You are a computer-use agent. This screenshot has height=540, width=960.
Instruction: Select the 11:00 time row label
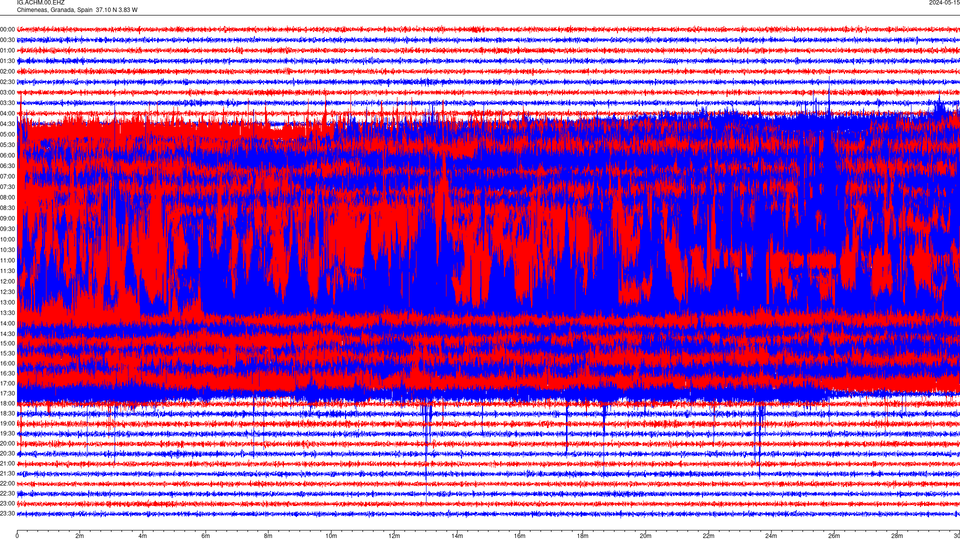[7, 260]
